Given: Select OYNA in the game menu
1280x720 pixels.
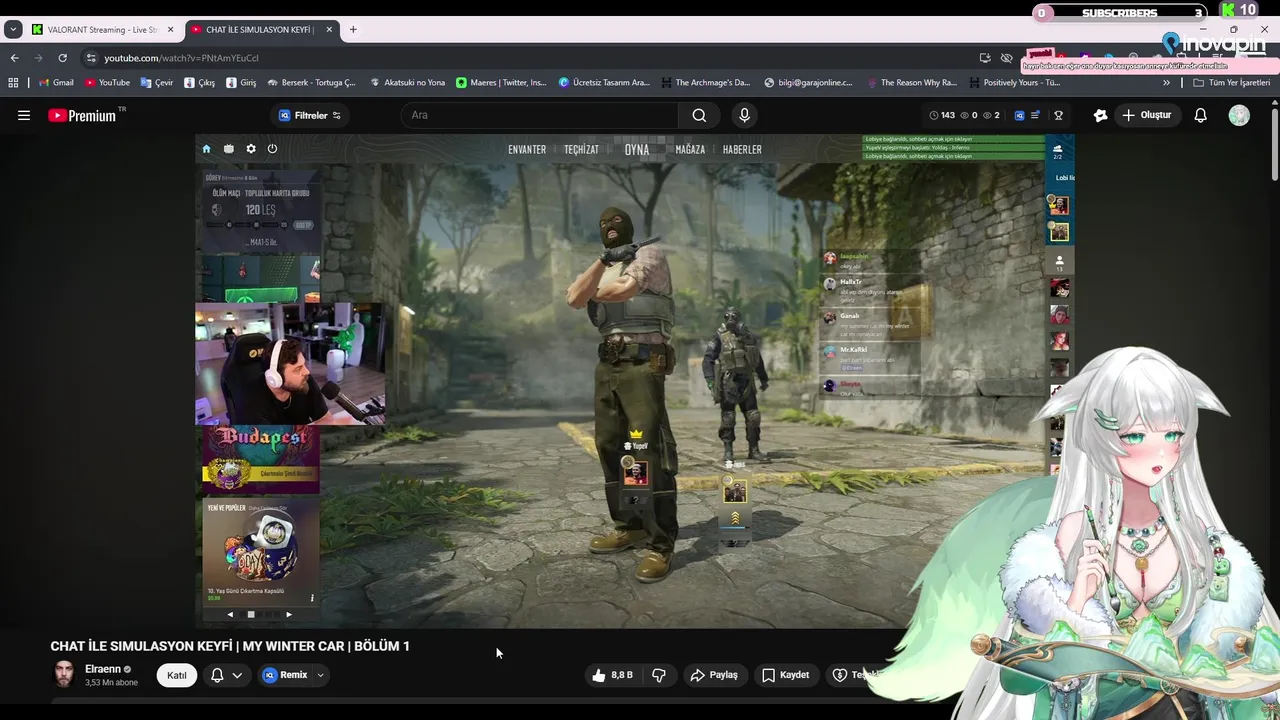Looking at the screenshot, I should tap(637, 150).
